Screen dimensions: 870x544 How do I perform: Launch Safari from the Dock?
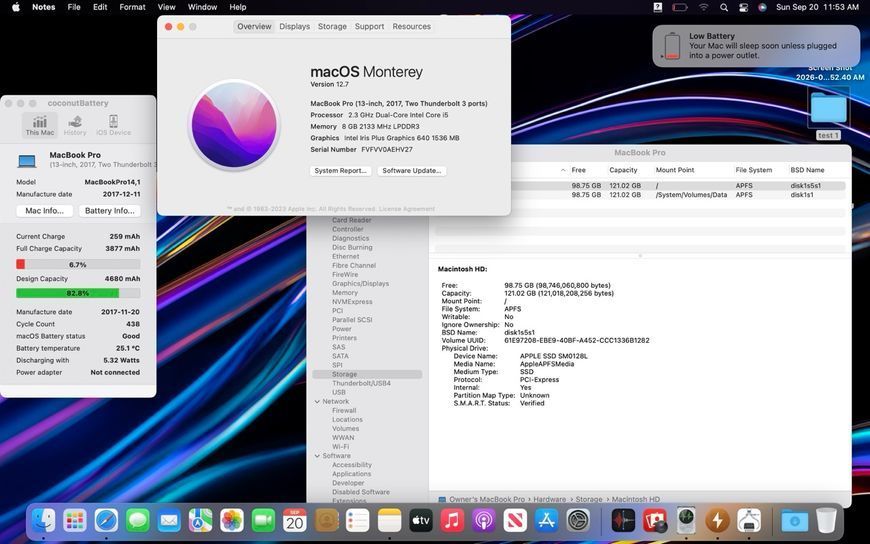[x=107, y=521]
